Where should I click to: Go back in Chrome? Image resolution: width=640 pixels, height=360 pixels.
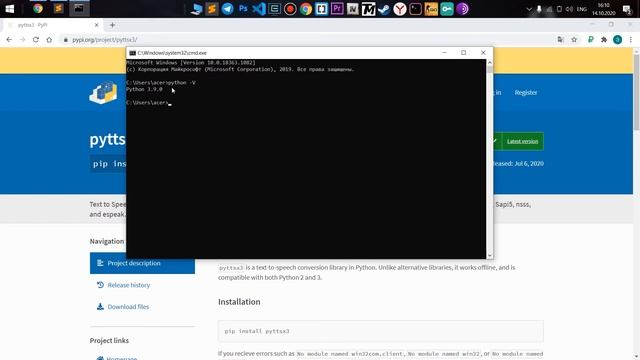click(x=9, y=40)
